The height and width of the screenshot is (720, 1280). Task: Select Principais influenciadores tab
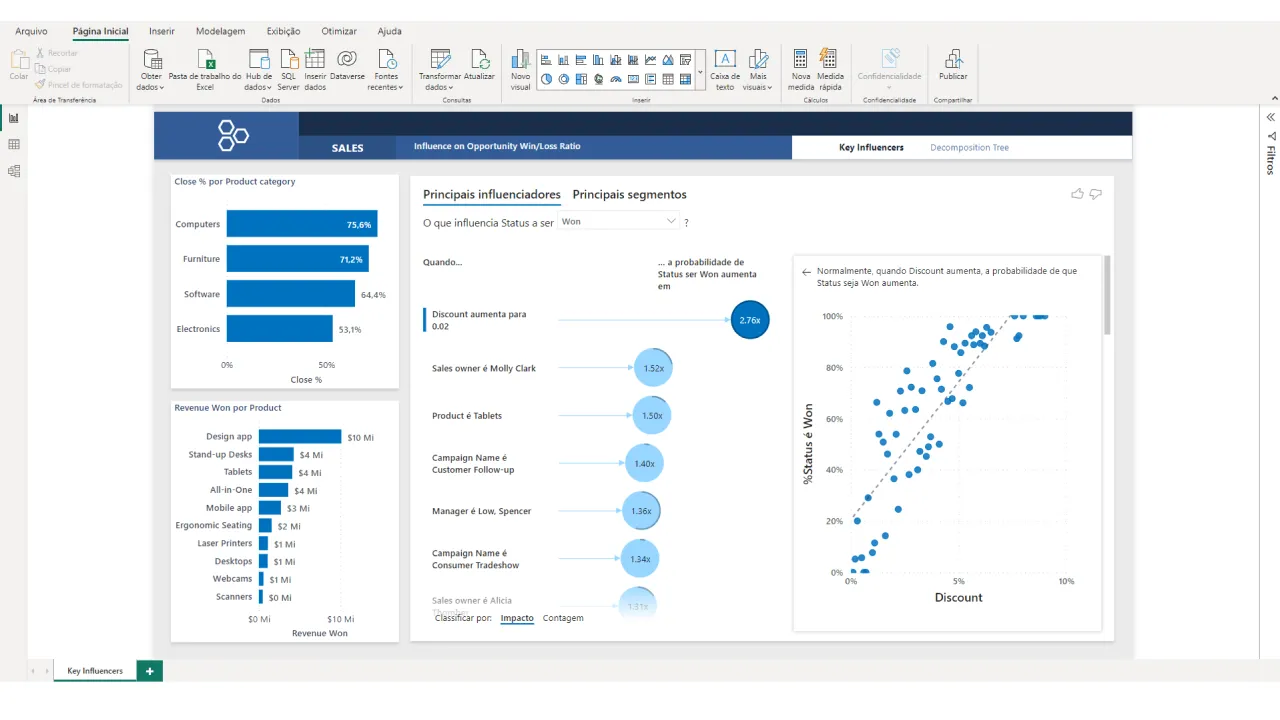pos(492,195)
